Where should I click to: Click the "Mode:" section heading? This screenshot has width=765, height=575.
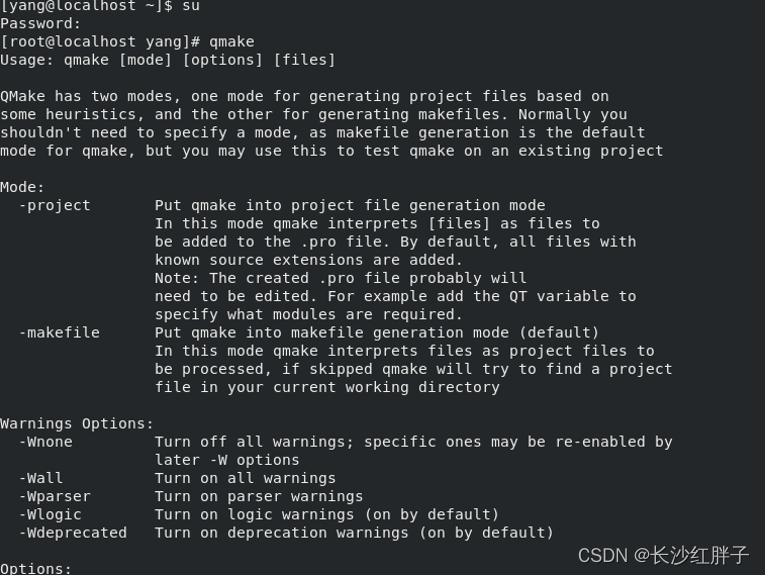23,187
